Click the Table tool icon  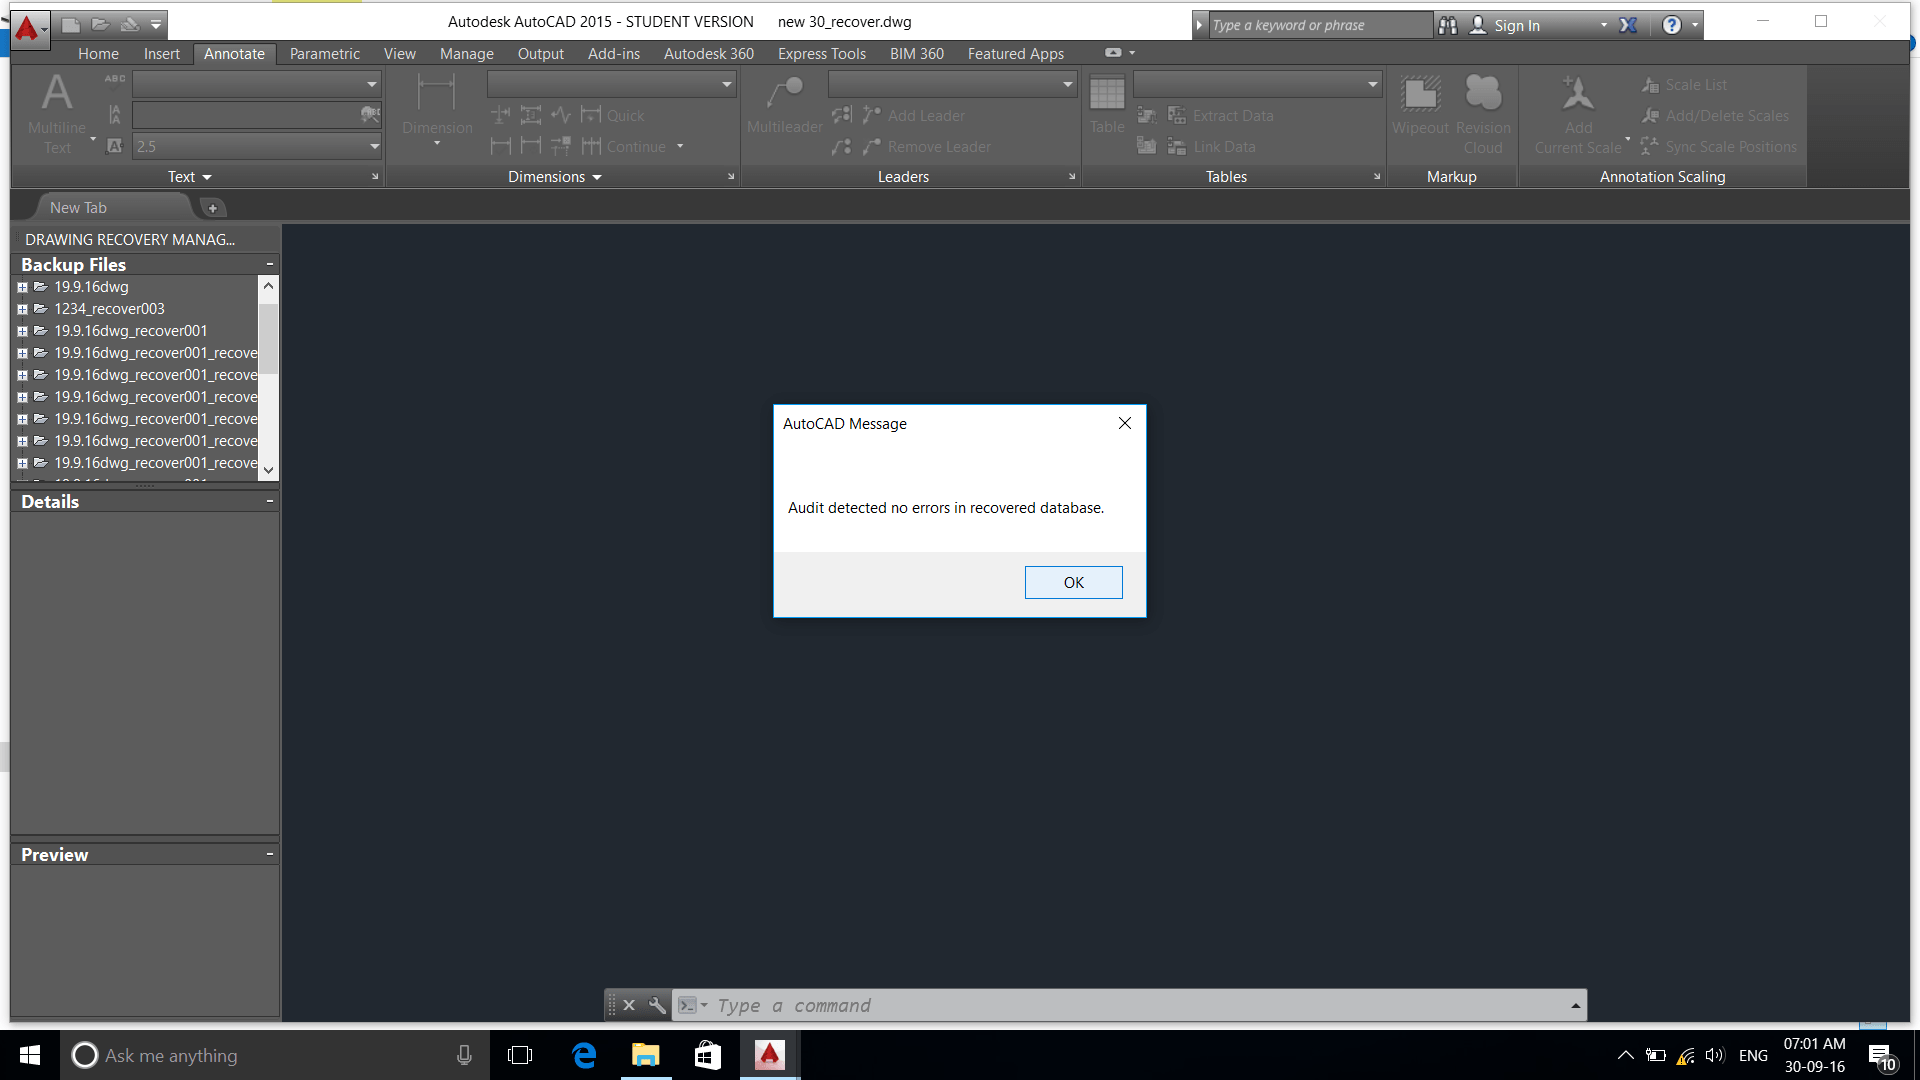pos(1107,94)
